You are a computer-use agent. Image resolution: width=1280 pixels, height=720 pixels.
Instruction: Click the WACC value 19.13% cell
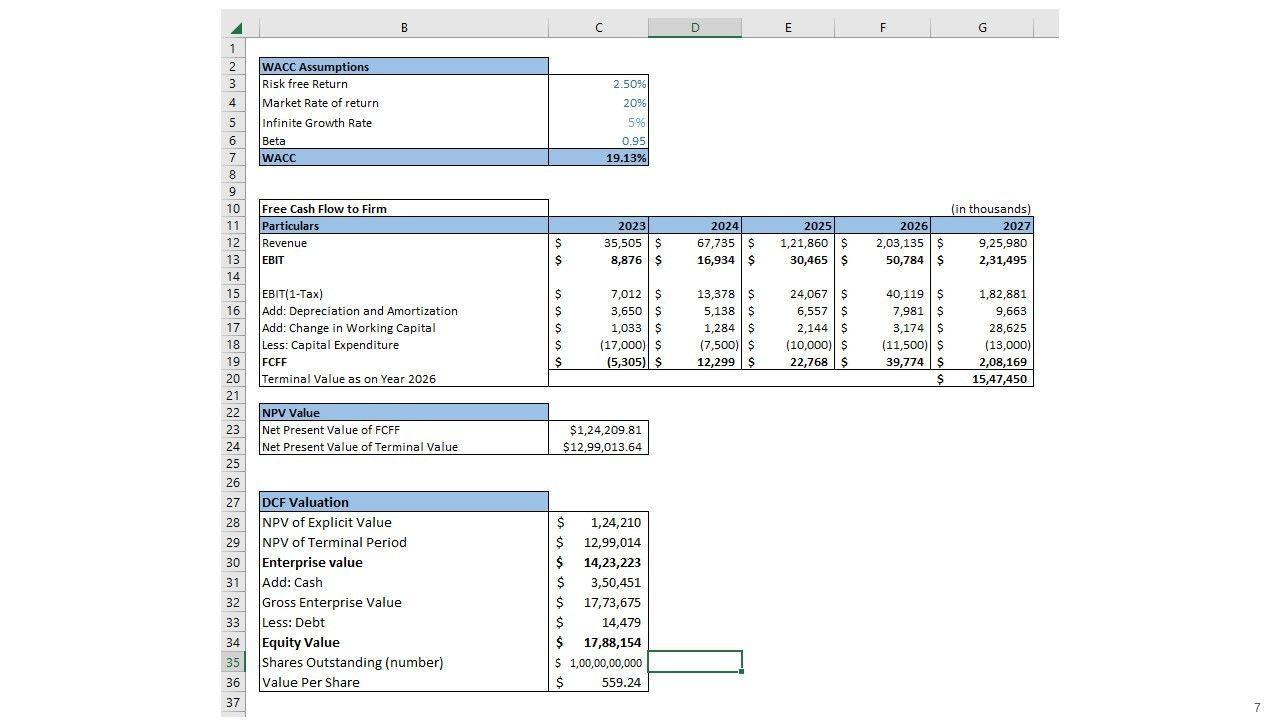(x=599, y=158)
